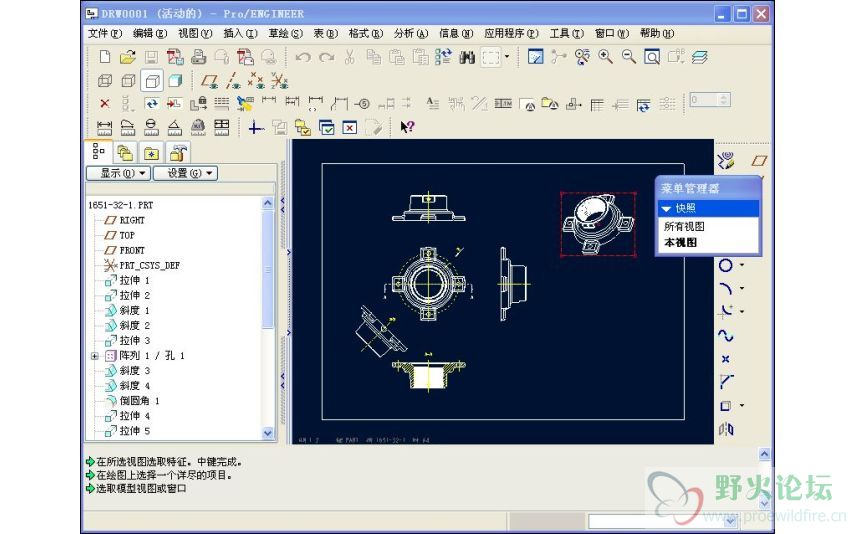Toggle hidden line display mode
Image resolution: width=856 pixels, height=534 pixels.
[128, 81]
